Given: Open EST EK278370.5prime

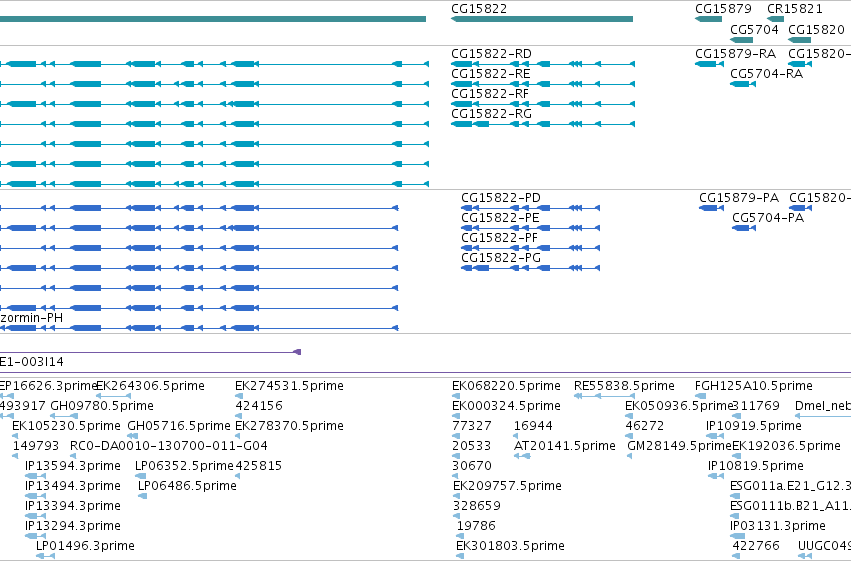Looking at the screenshot, I should (x=289, y=426).
